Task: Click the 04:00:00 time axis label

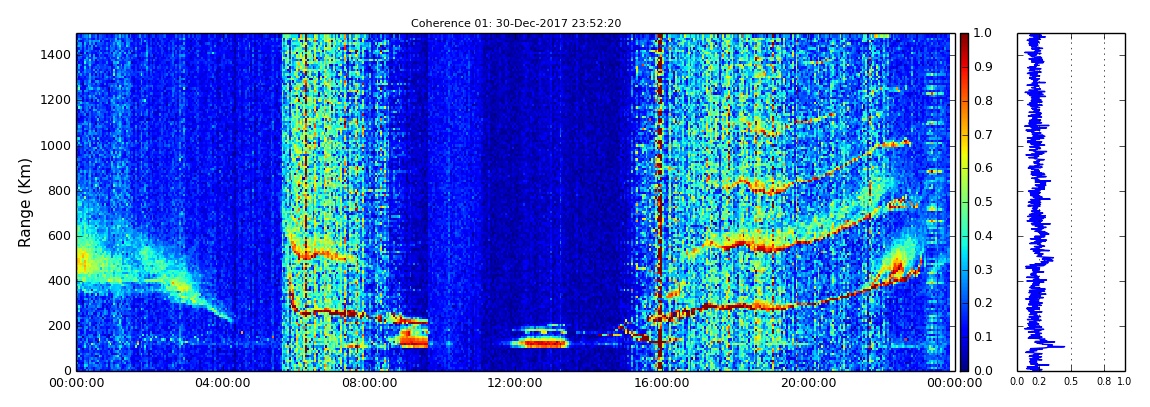Action: click(222, 383)
